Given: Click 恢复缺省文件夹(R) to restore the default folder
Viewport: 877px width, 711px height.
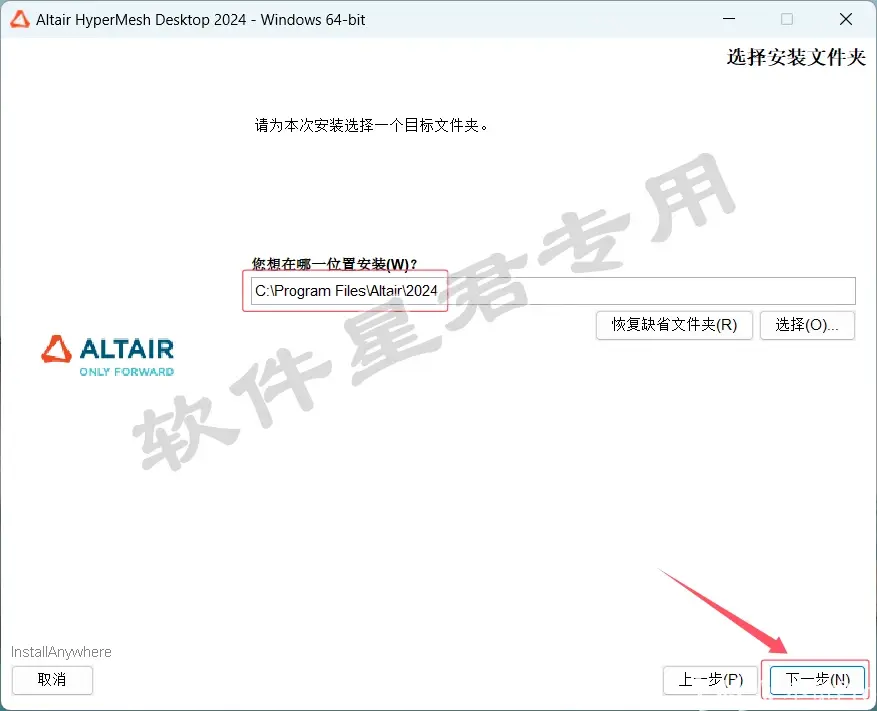Looking at the screenshot, I should click(x=674, y=325).
